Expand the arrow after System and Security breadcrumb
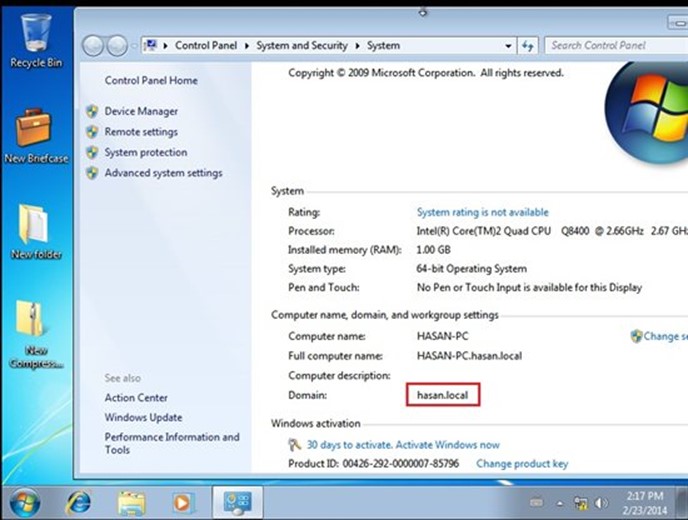 (358, 46)
